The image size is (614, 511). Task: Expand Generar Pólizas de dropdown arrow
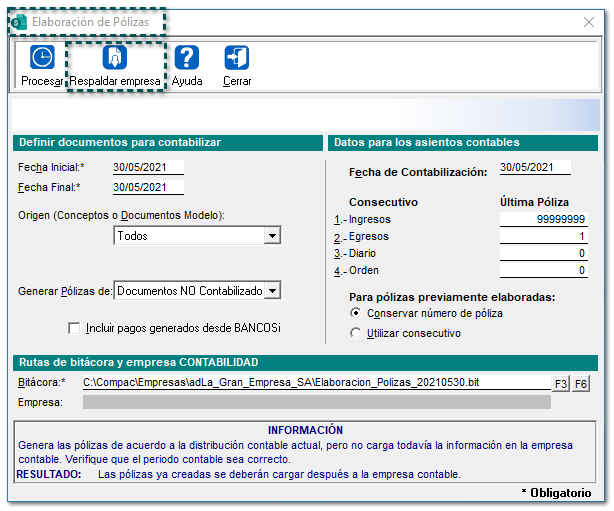tap(272, 291)
